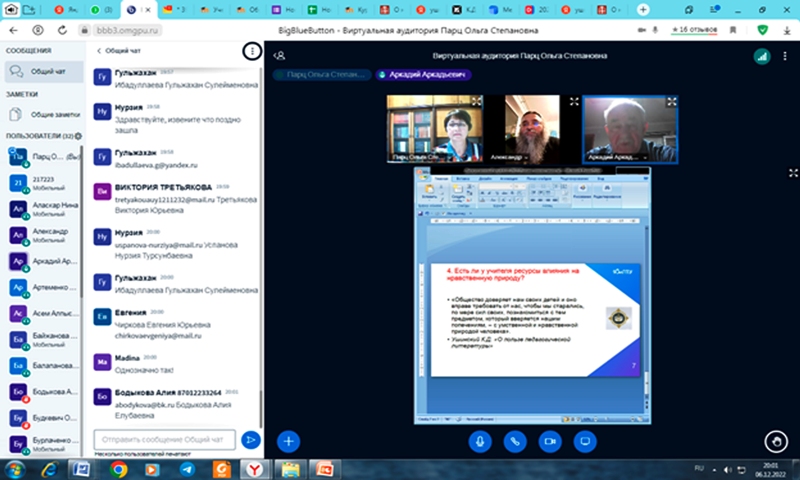Click the Парц Ольга Степан... talking indicator

pyautogui.click(x=322, y=74)
